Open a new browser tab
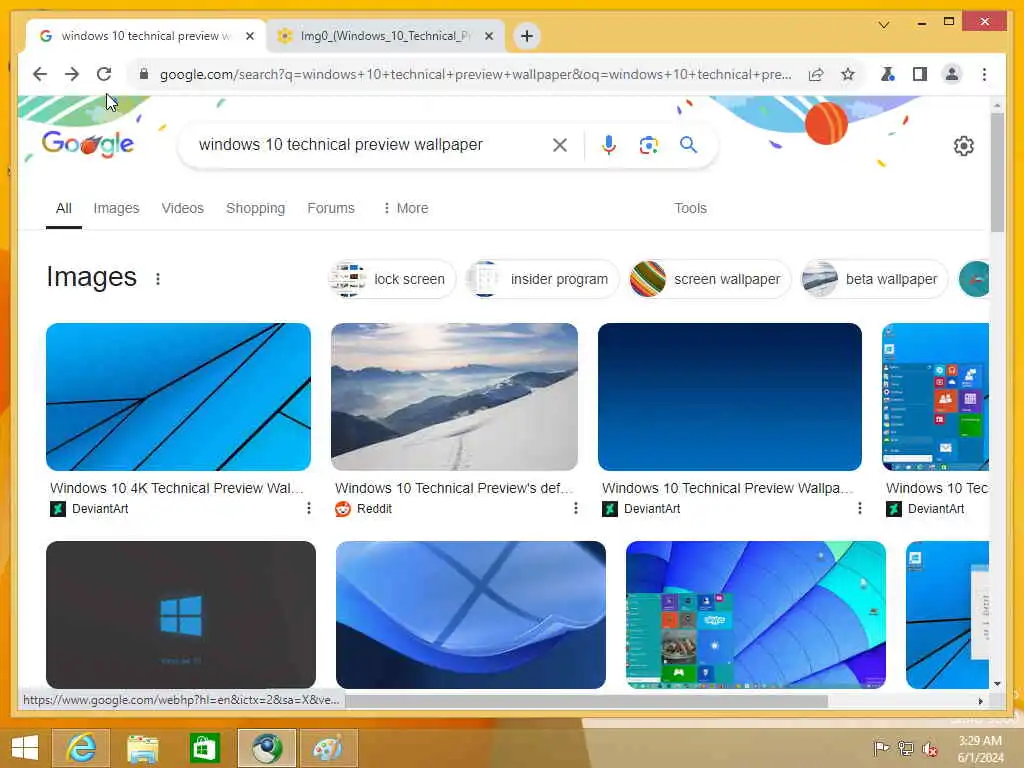This screenshot has height=768, width=1024. [527, 36]
